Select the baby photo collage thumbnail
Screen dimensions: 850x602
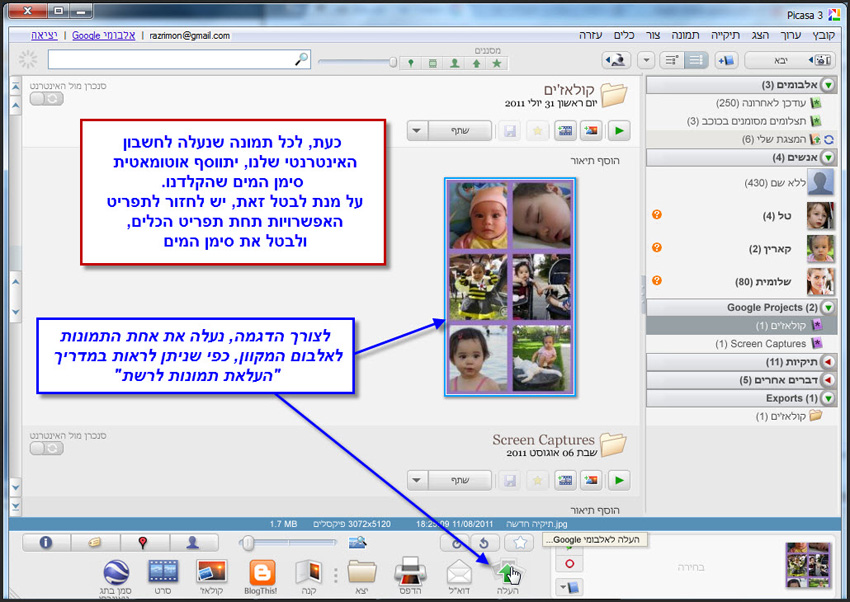click(x=510, y=287)
